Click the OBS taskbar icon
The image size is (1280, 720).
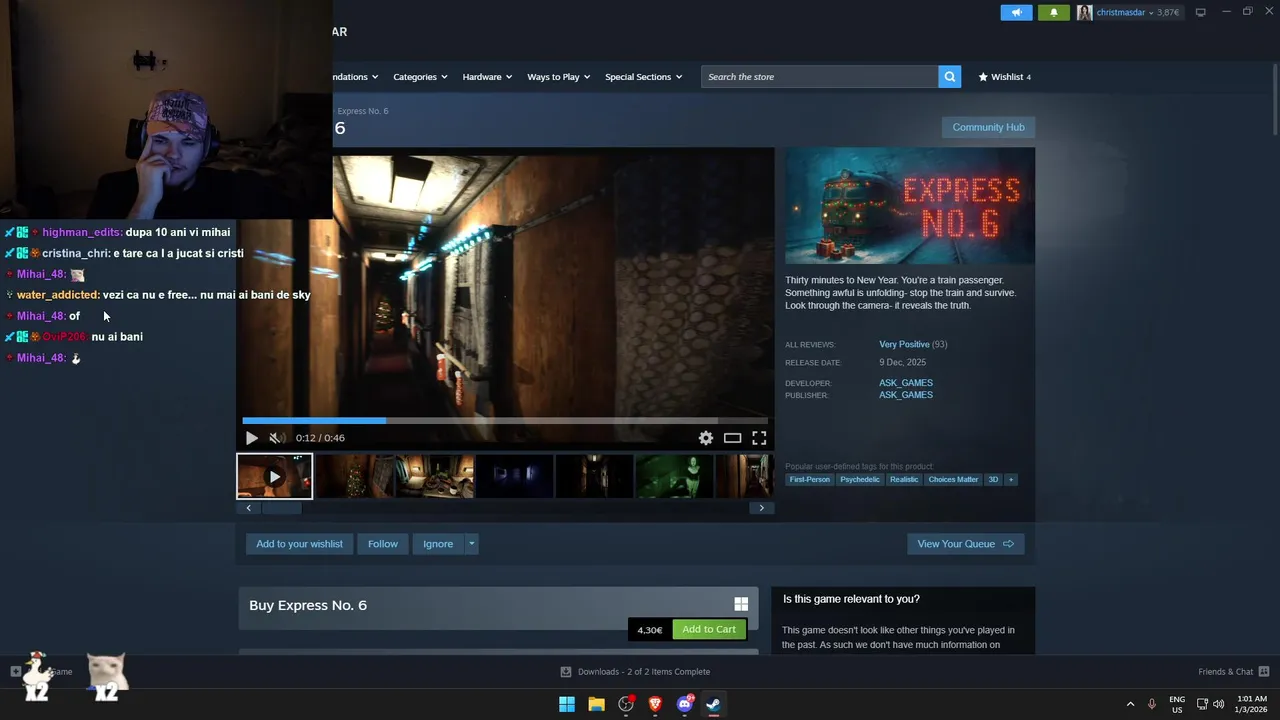point(626,704)
